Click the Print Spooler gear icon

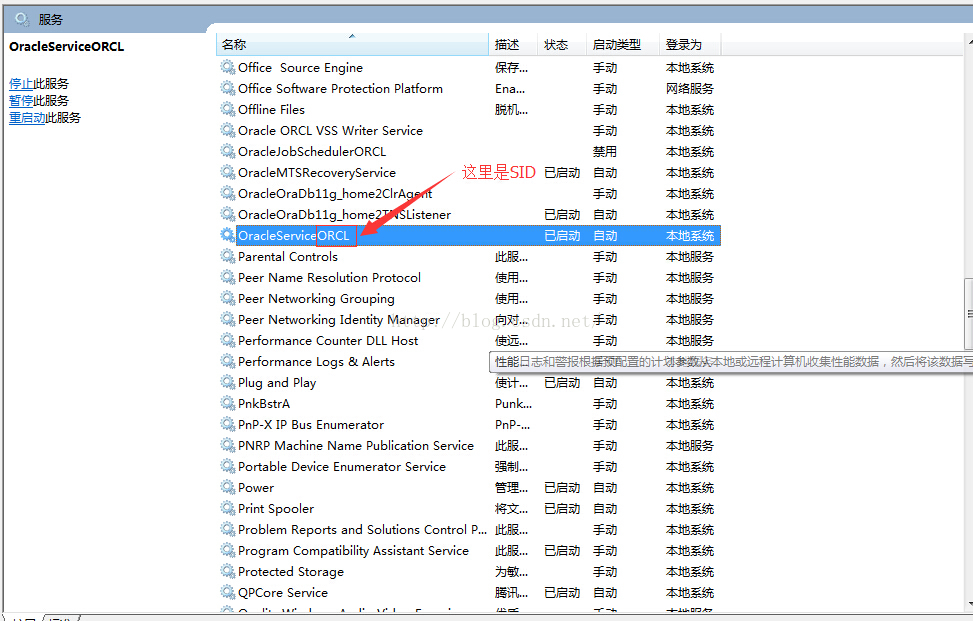point(228,509)
